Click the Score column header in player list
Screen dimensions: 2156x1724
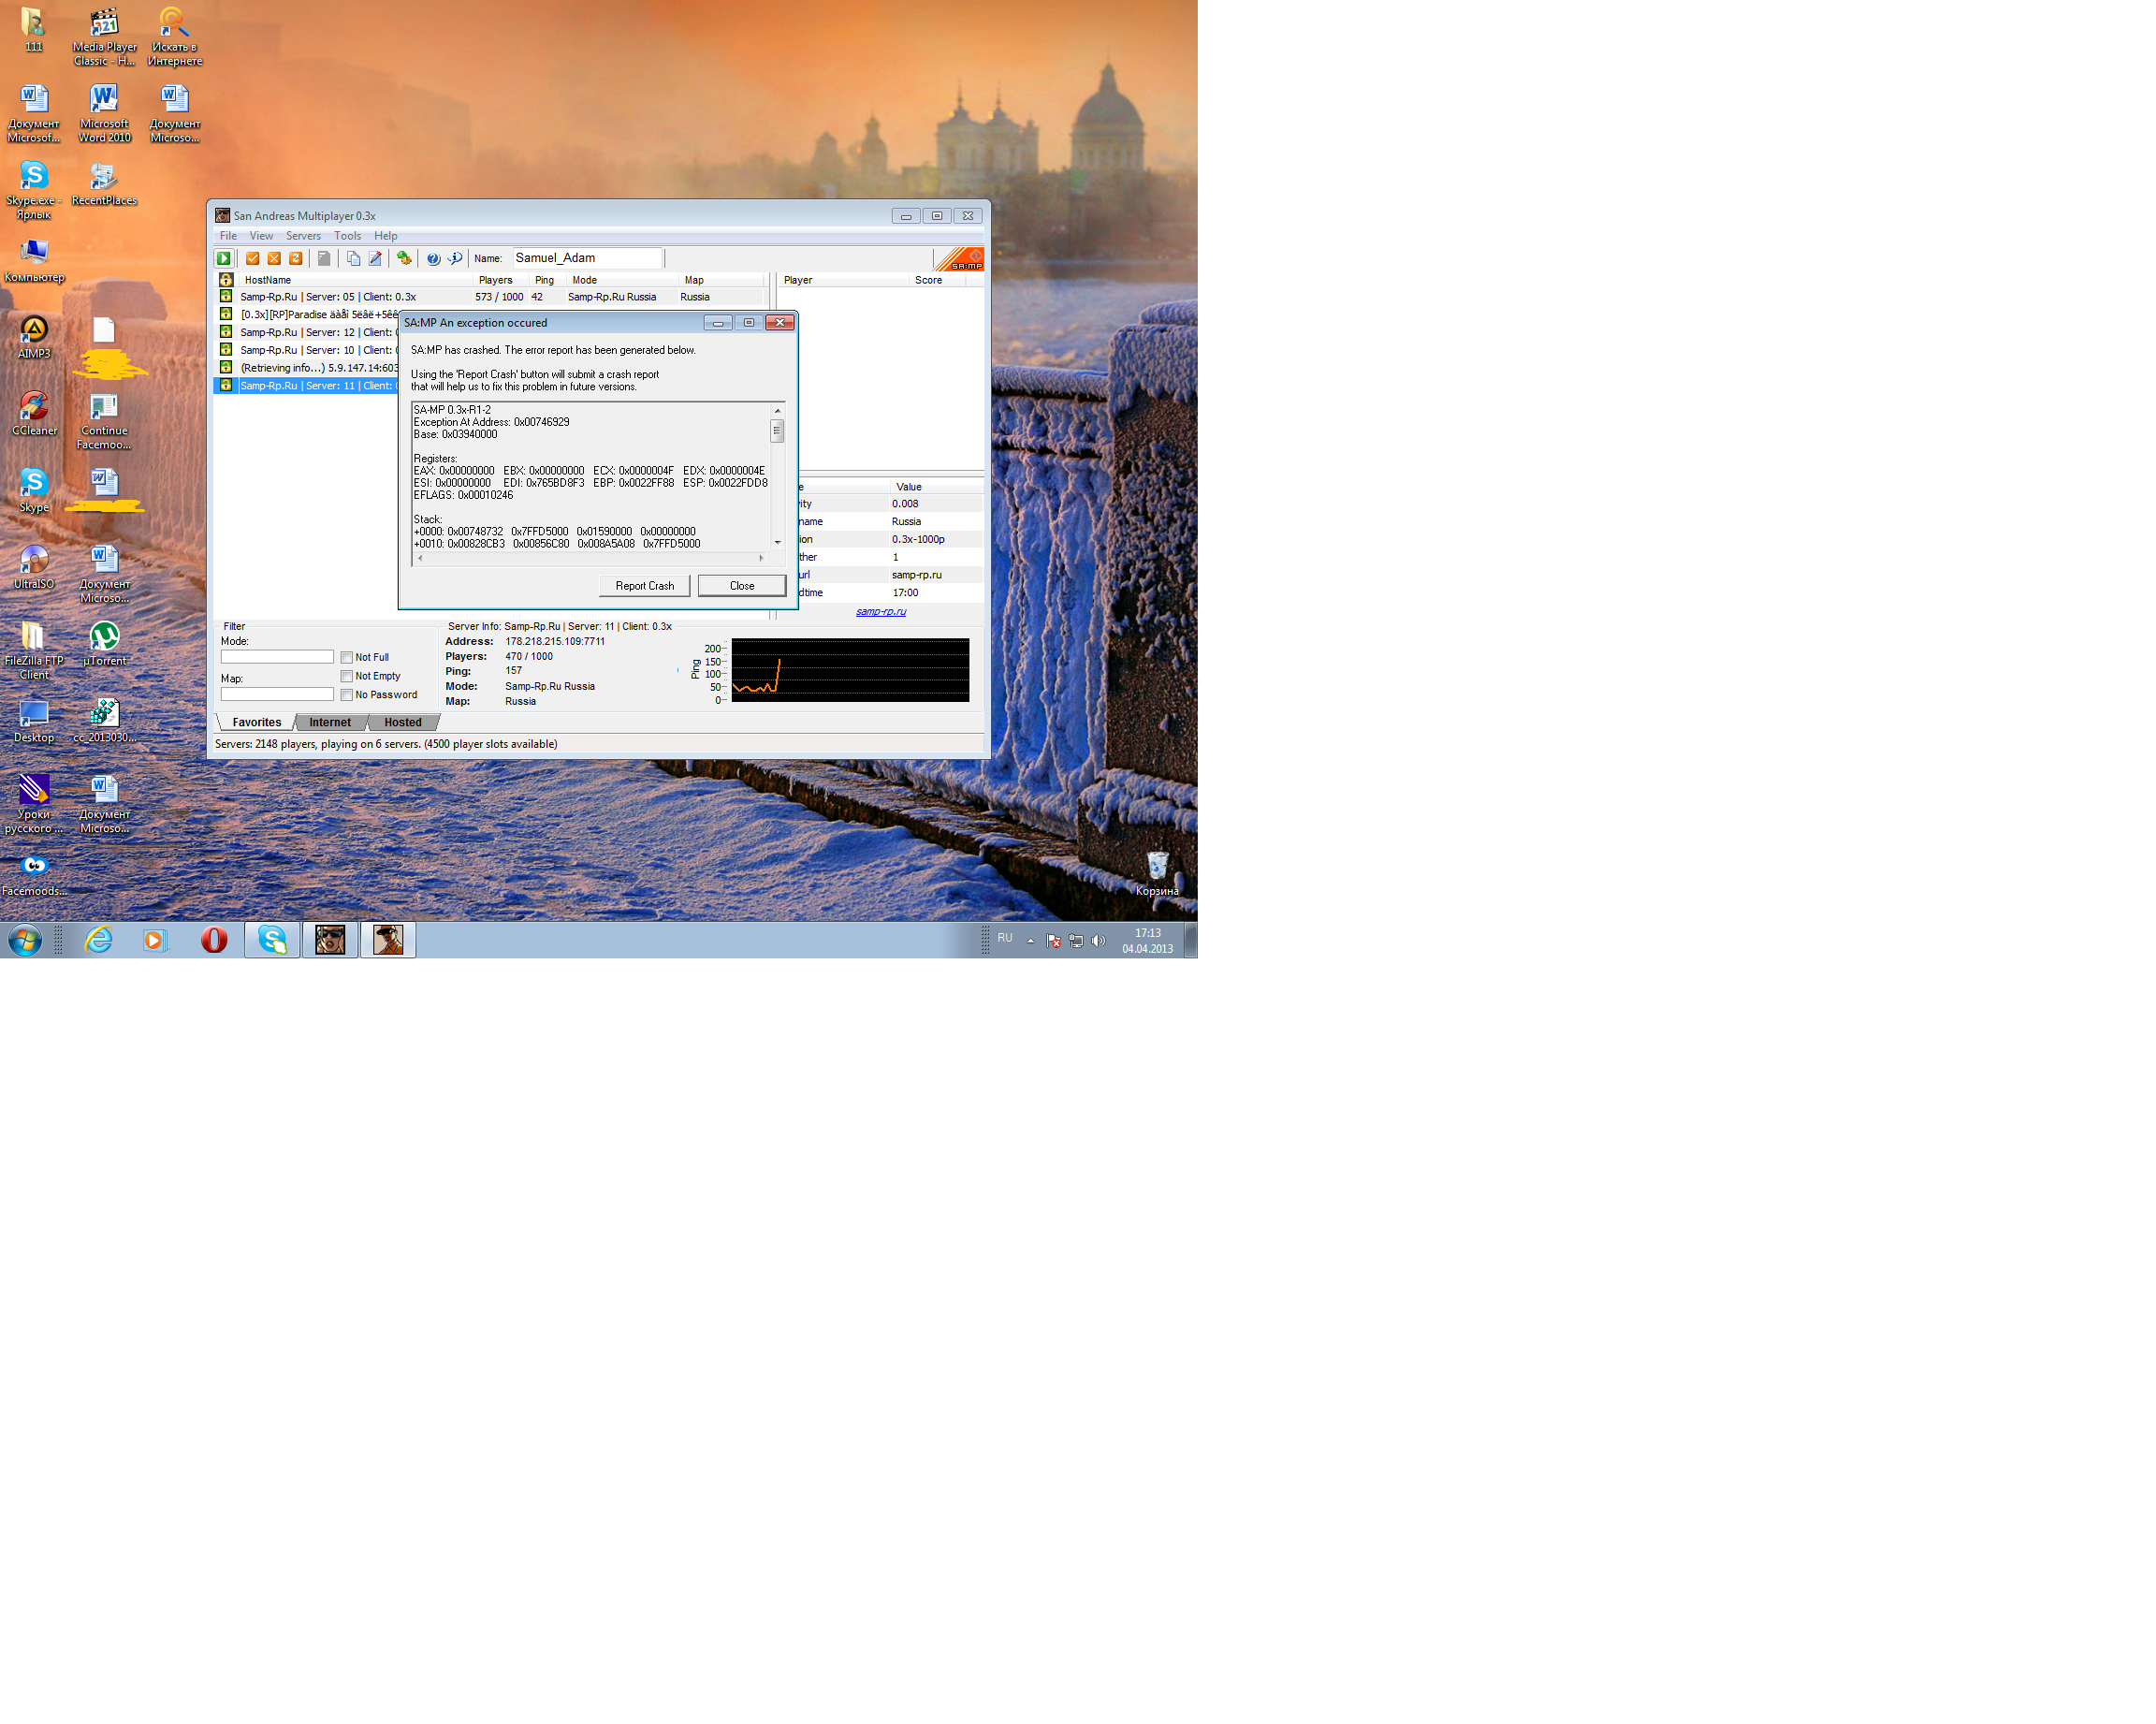938,280
